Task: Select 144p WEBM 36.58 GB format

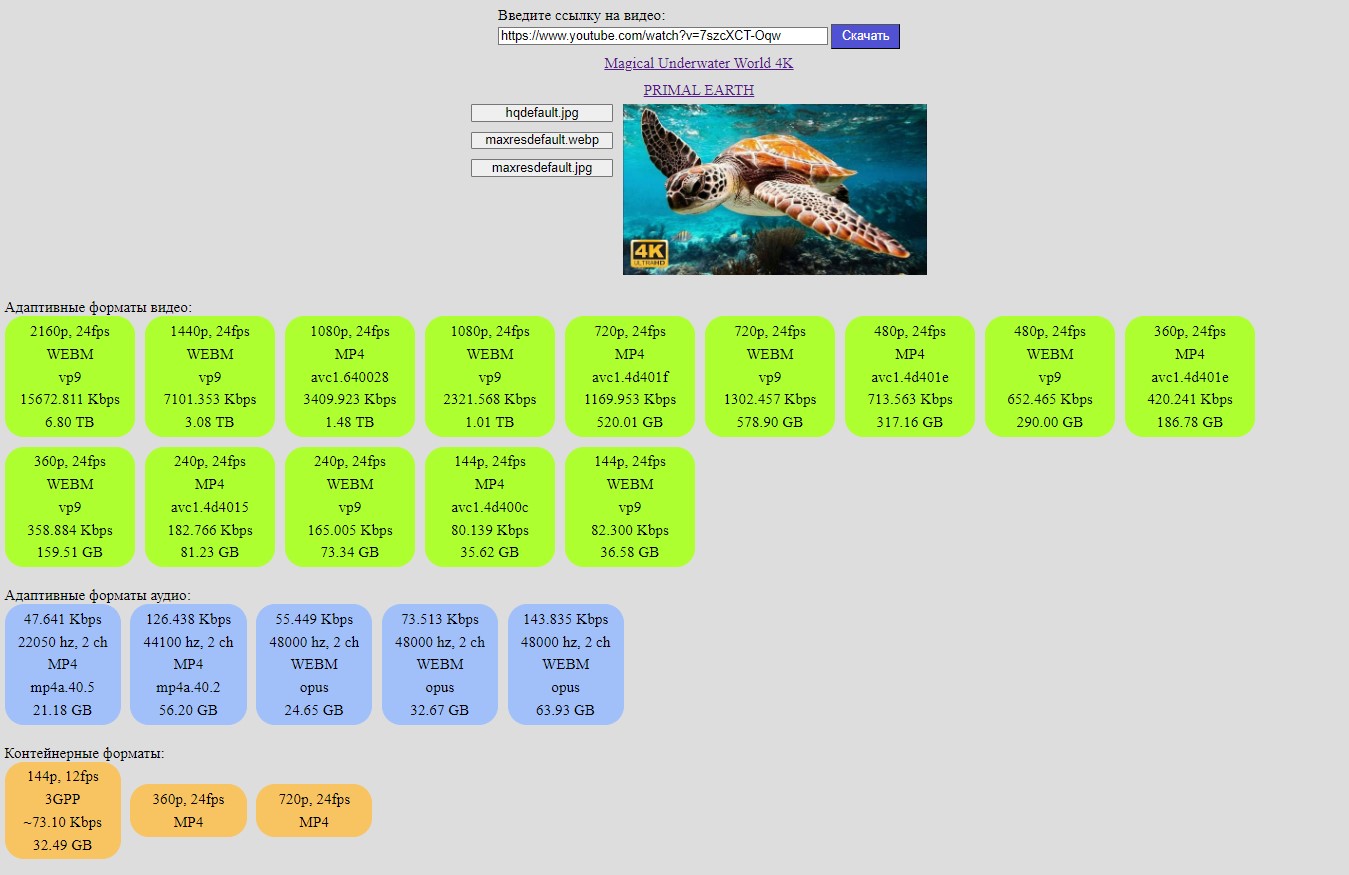Action: (x=630, y=507)
